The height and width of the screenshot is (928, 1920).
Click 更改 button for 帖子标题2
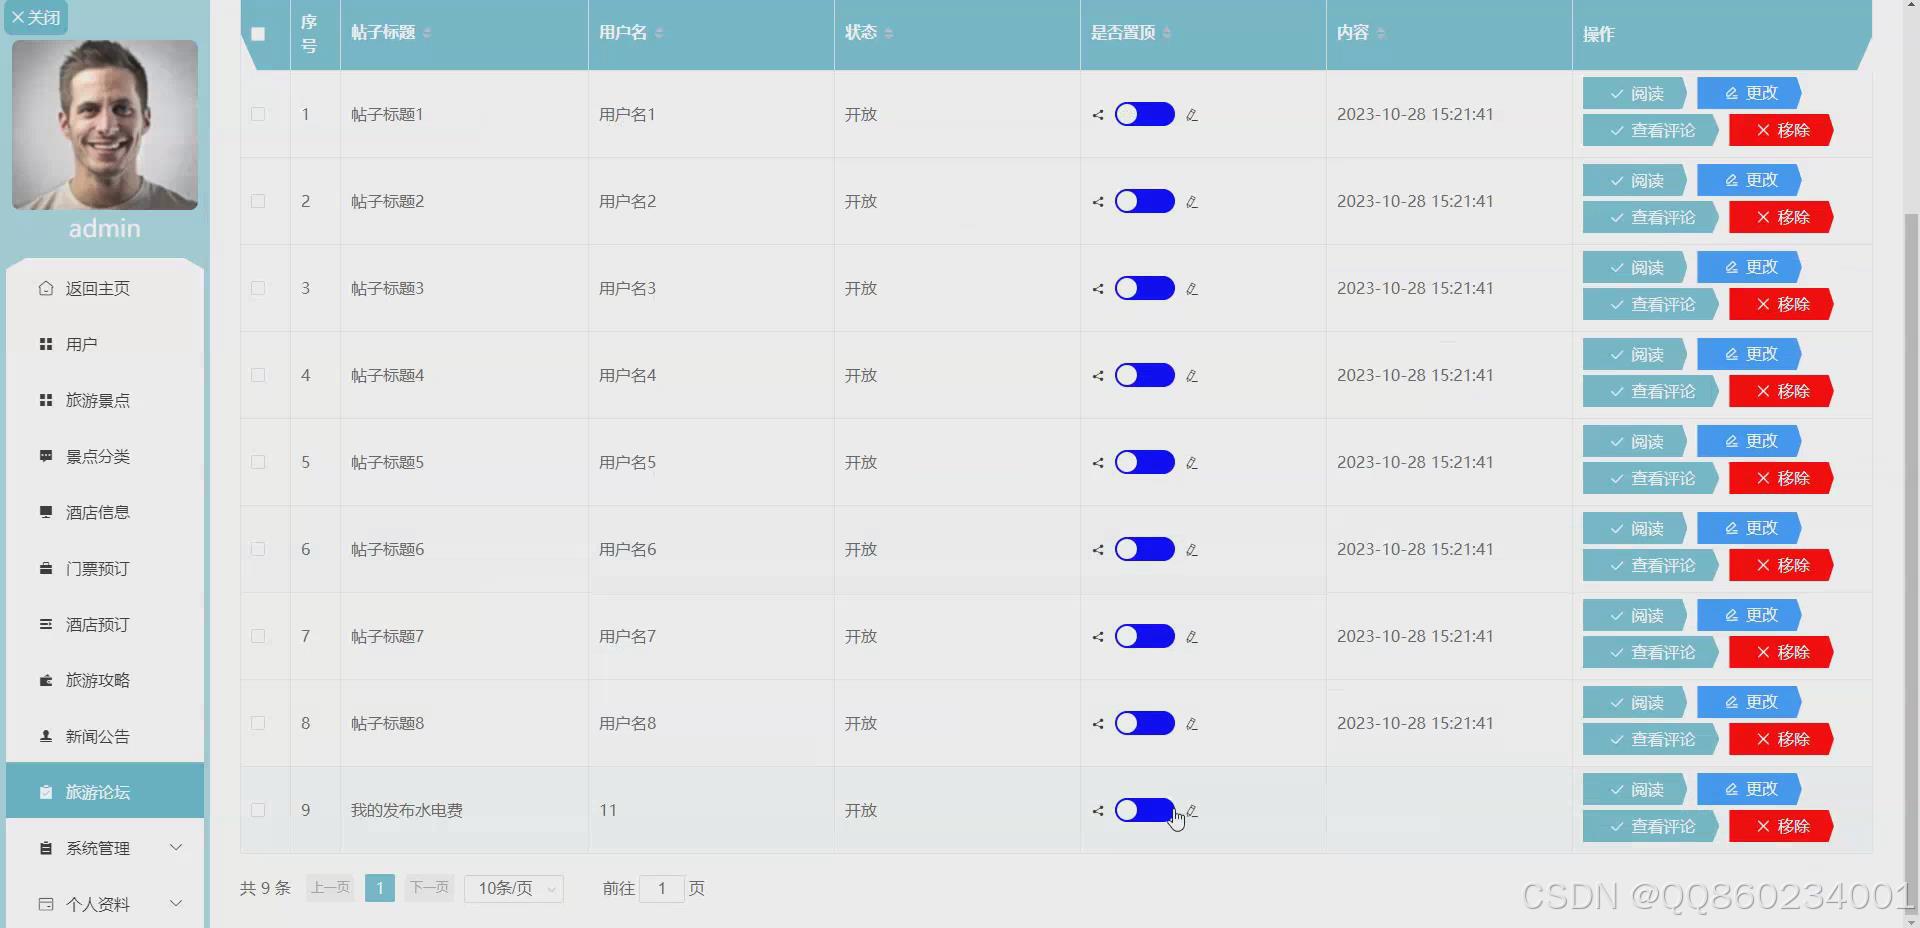1750,180
